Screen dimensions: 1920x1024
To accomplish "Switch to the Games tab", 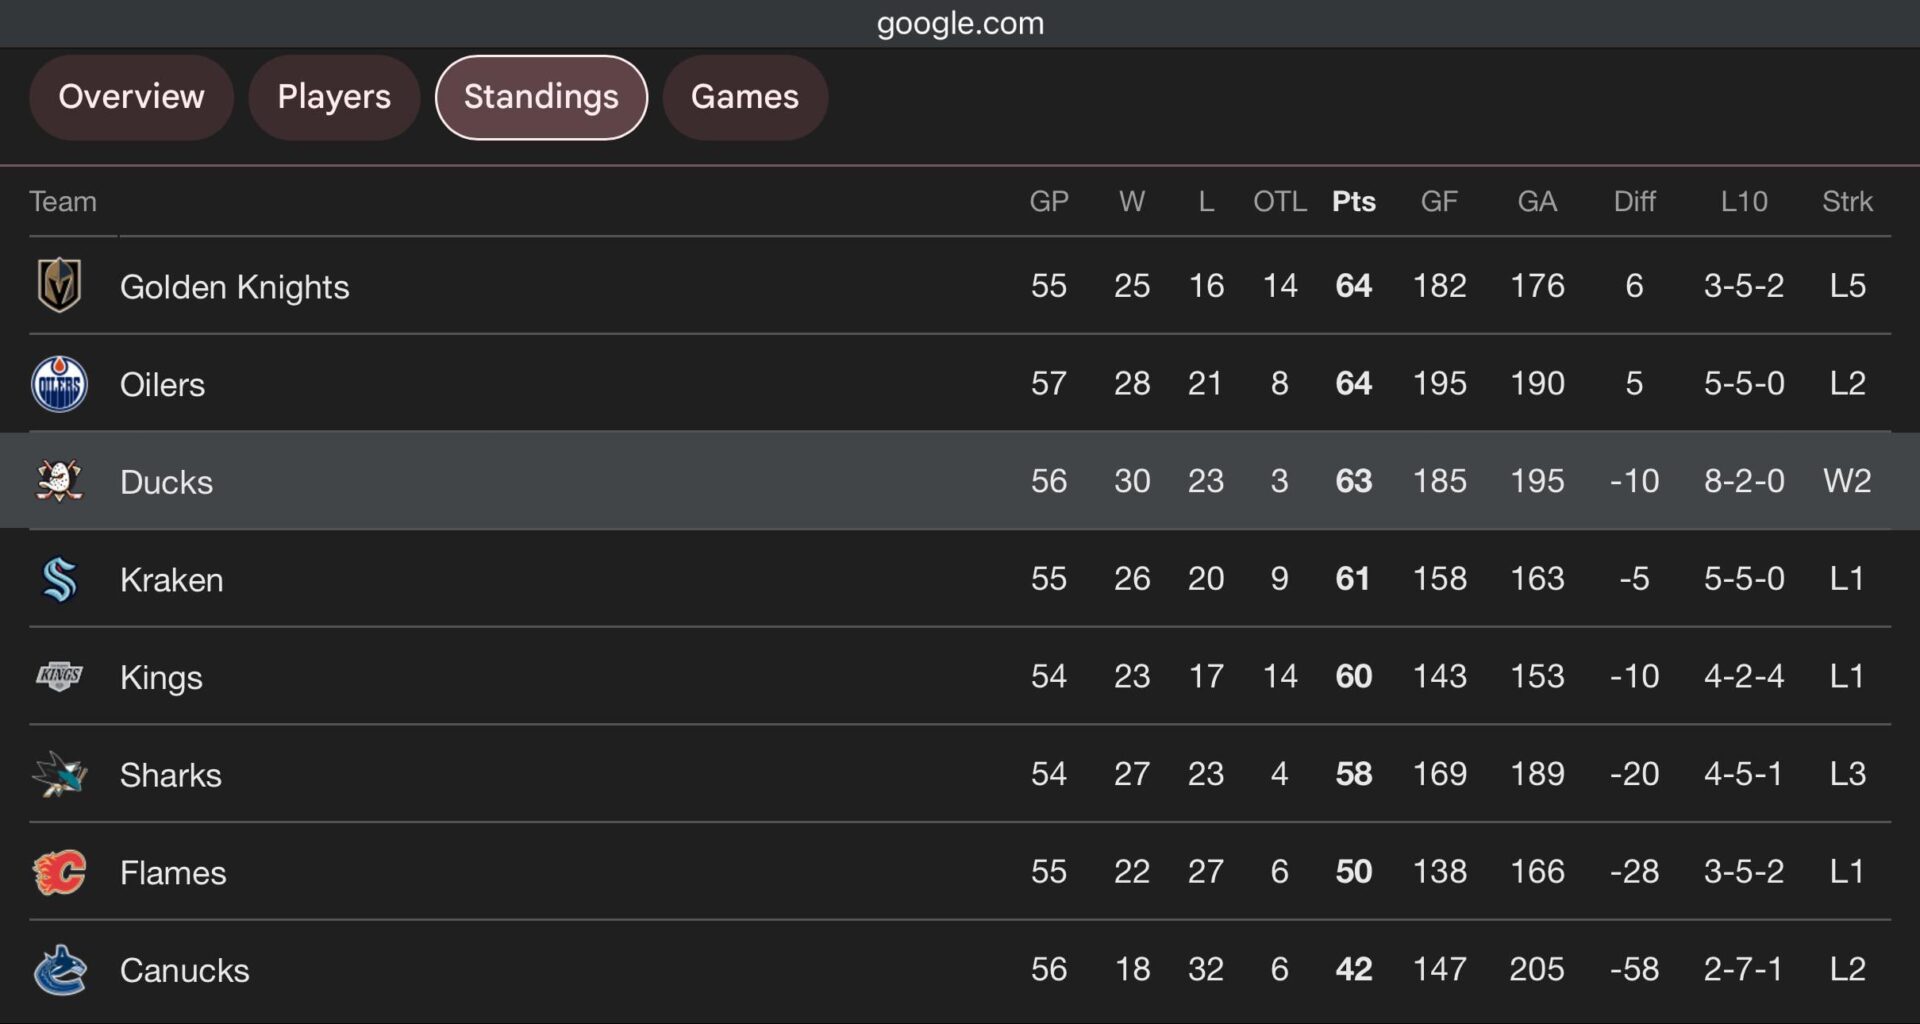I will pyautogui.click(x=745, y=97).
